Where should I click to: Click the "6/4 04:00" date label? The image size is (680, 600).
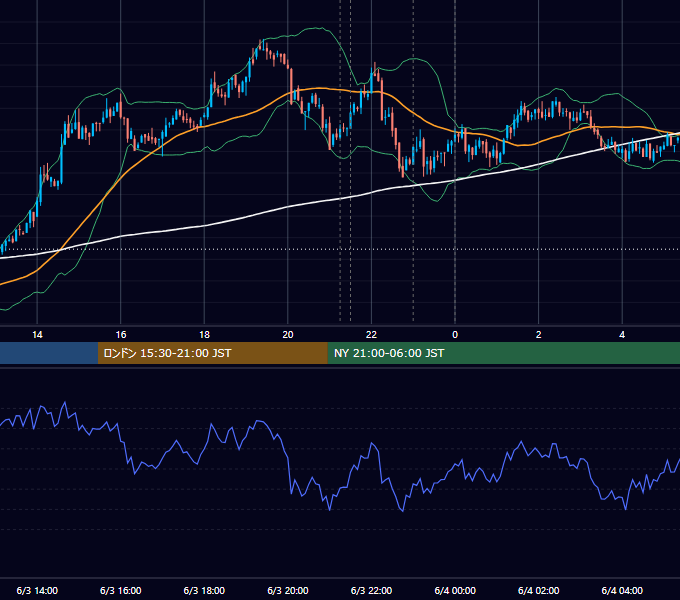[x=622, y=590]
